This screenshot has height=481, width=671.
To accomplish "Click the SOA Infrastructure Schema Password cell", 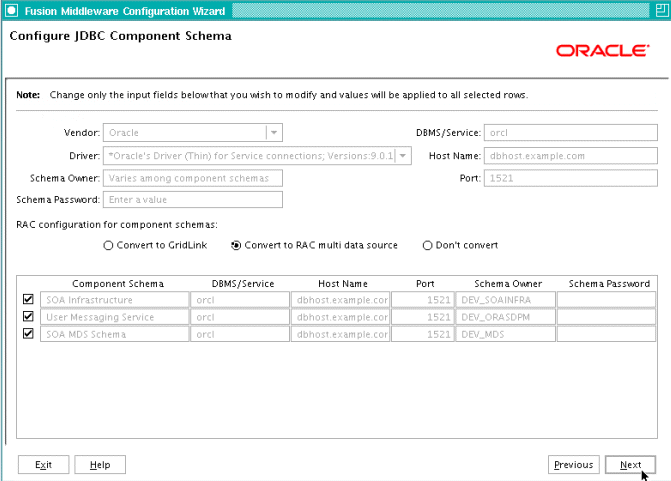I will tap(606, 300).
